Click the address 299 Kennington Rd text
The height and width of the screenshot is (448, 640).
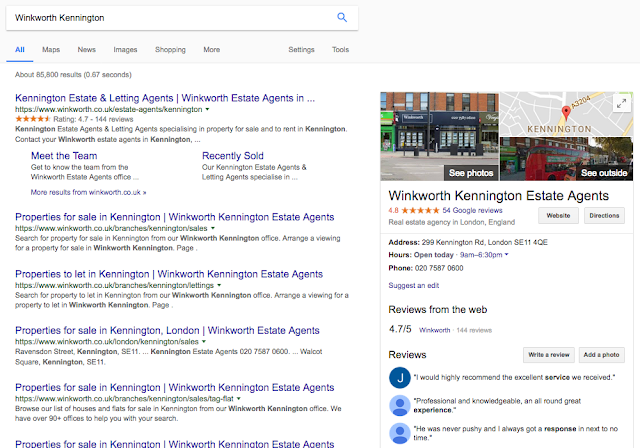click(484, 242)
